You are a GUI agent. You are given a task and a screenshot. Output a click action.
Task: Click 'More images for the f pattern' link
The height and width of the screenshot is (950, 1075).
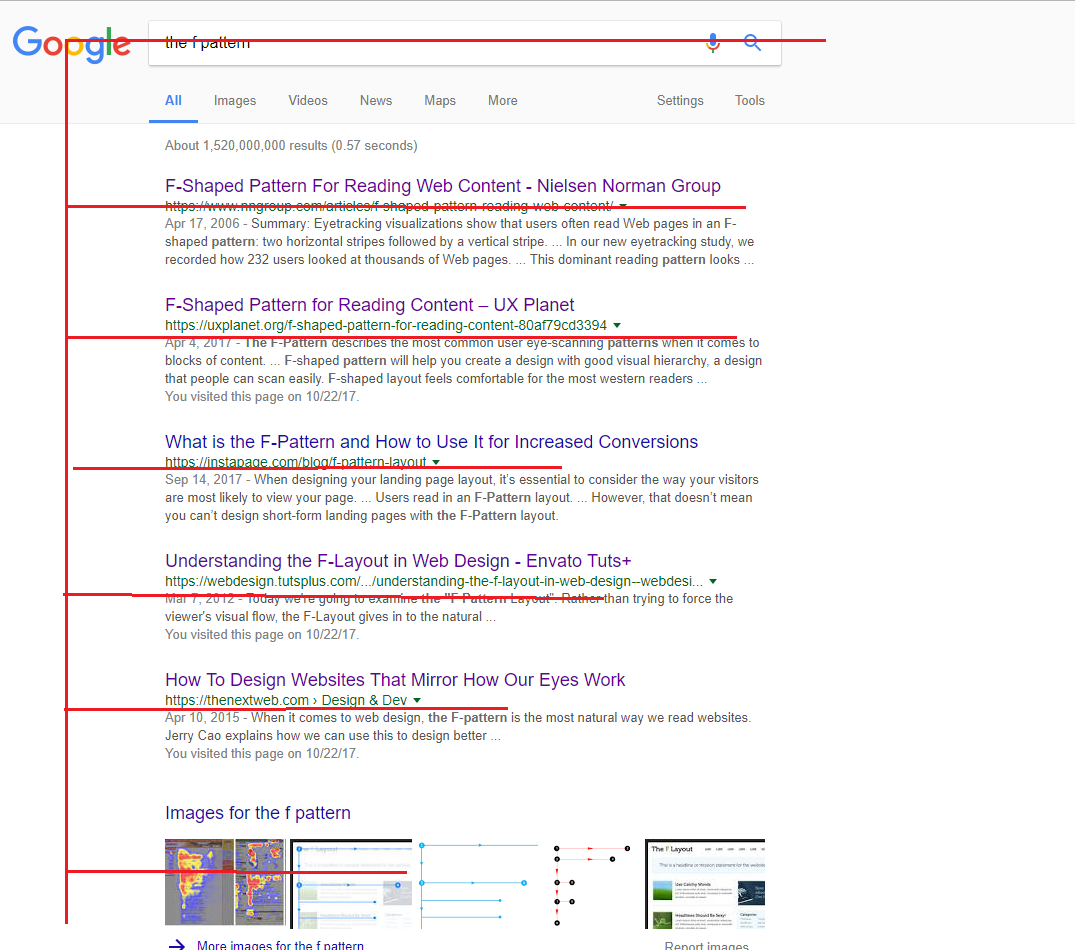280,945
